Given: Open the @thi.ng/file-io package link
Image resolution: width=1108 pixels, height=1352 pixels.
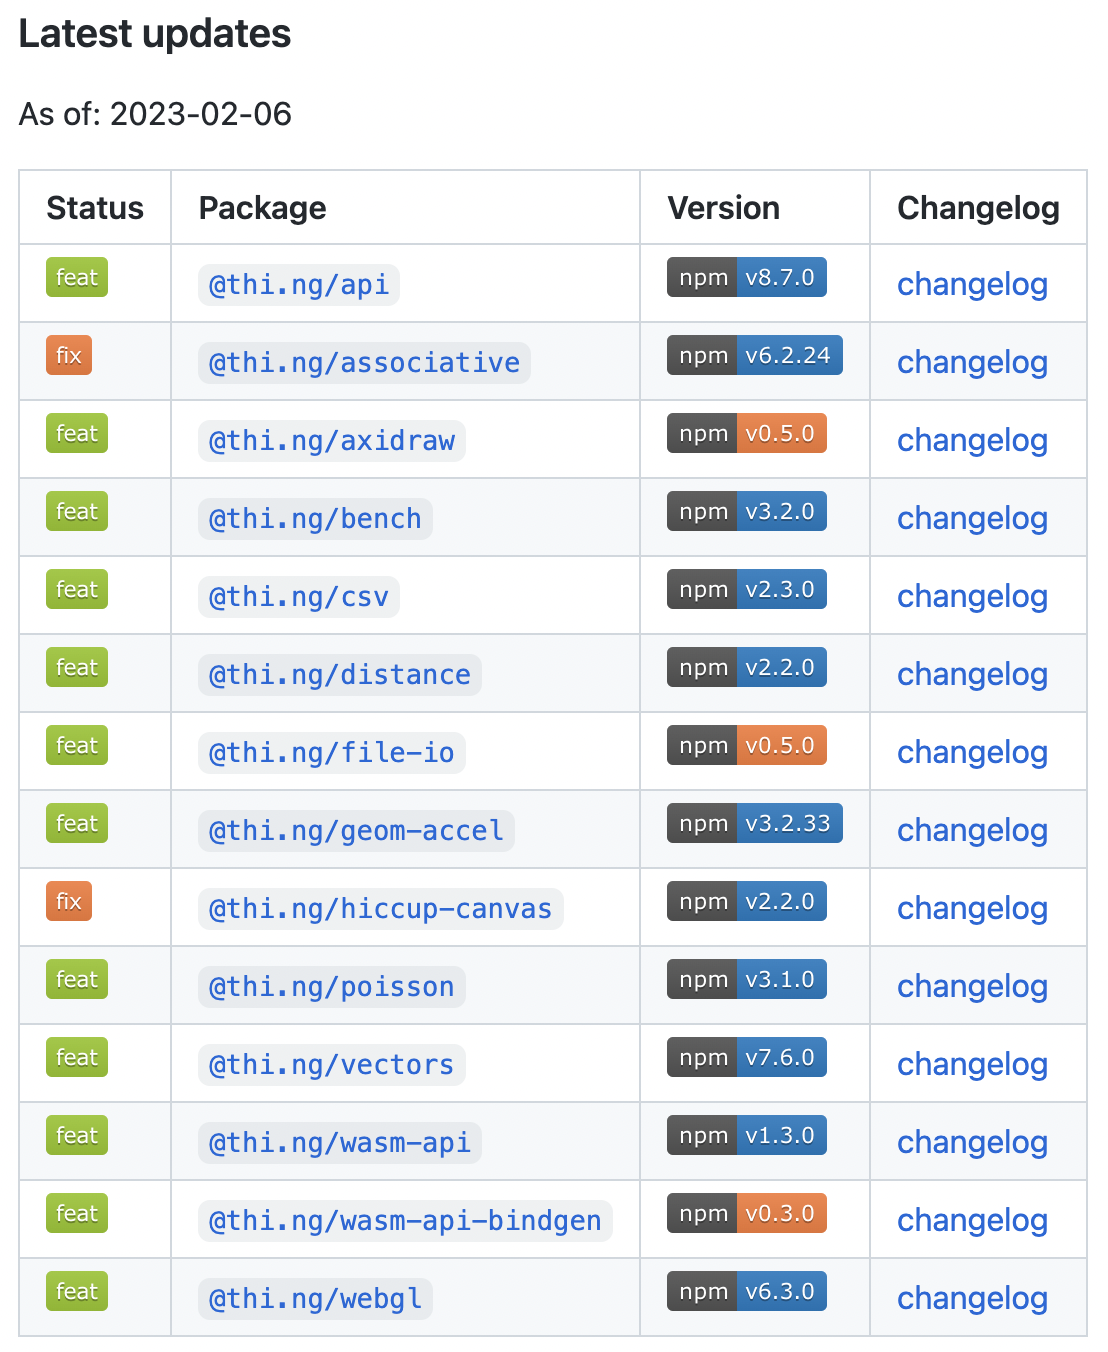Looking at the screenshot, I should 331,753.
